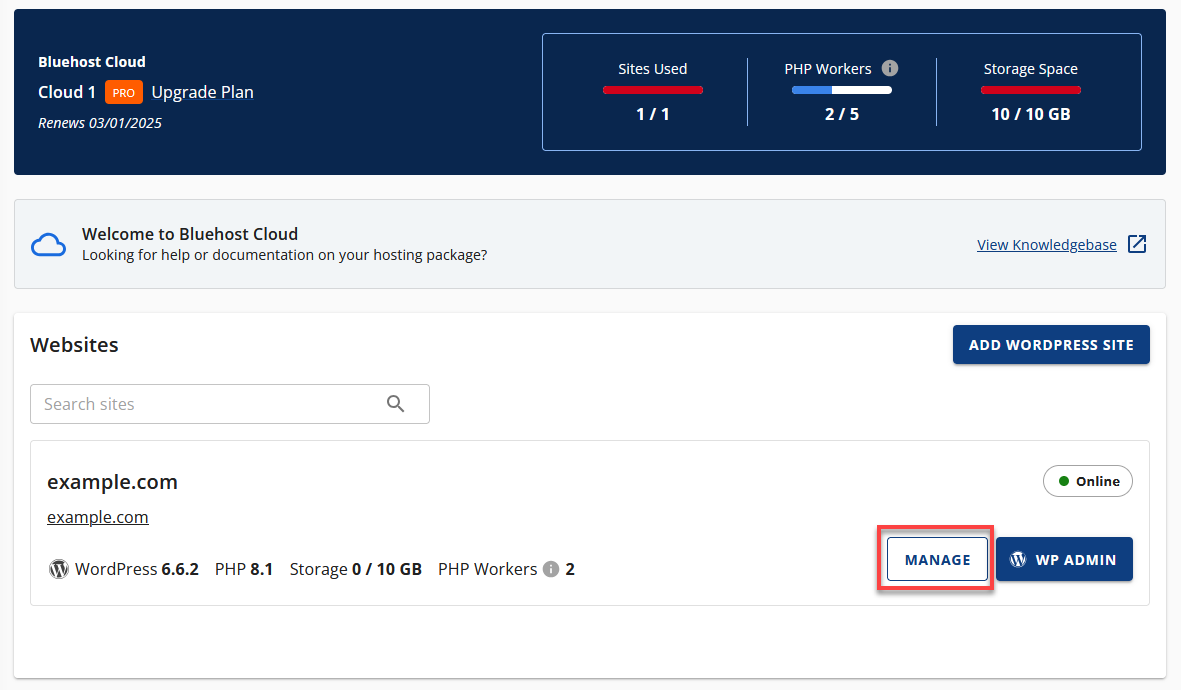1181x690 pixels.
Task: Click the Storage Space usage bar
Action: click(x=1030, y=90)
